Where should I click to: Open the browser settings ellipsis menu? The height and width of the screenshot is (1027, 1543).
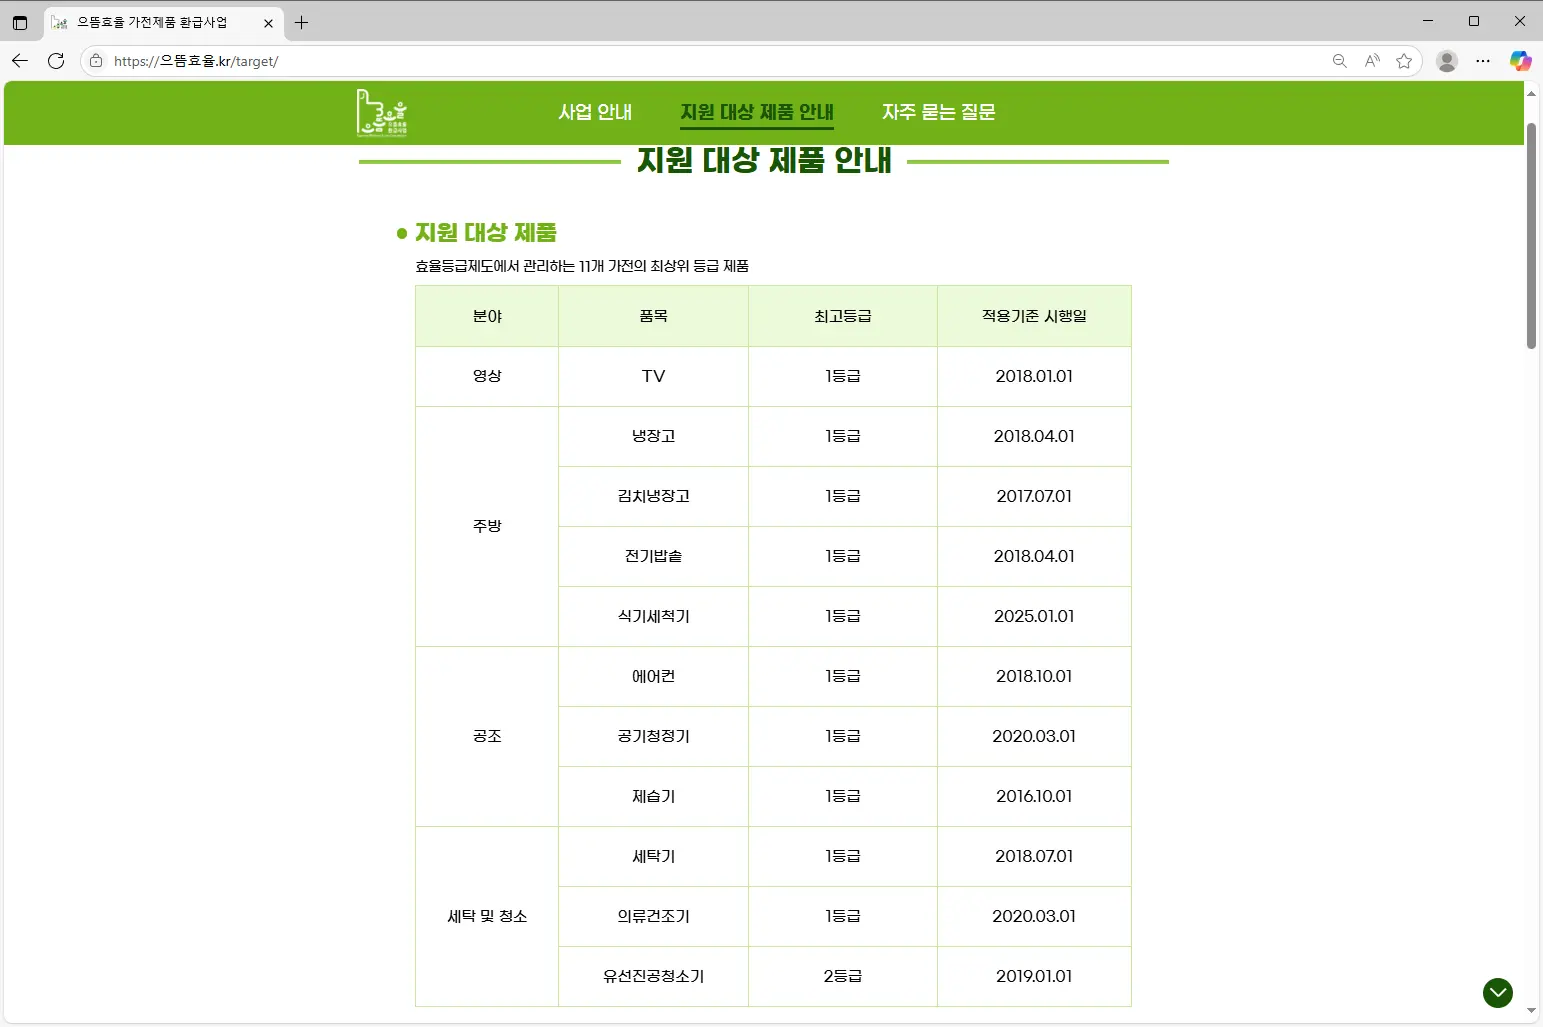(x=1484, y=61)
